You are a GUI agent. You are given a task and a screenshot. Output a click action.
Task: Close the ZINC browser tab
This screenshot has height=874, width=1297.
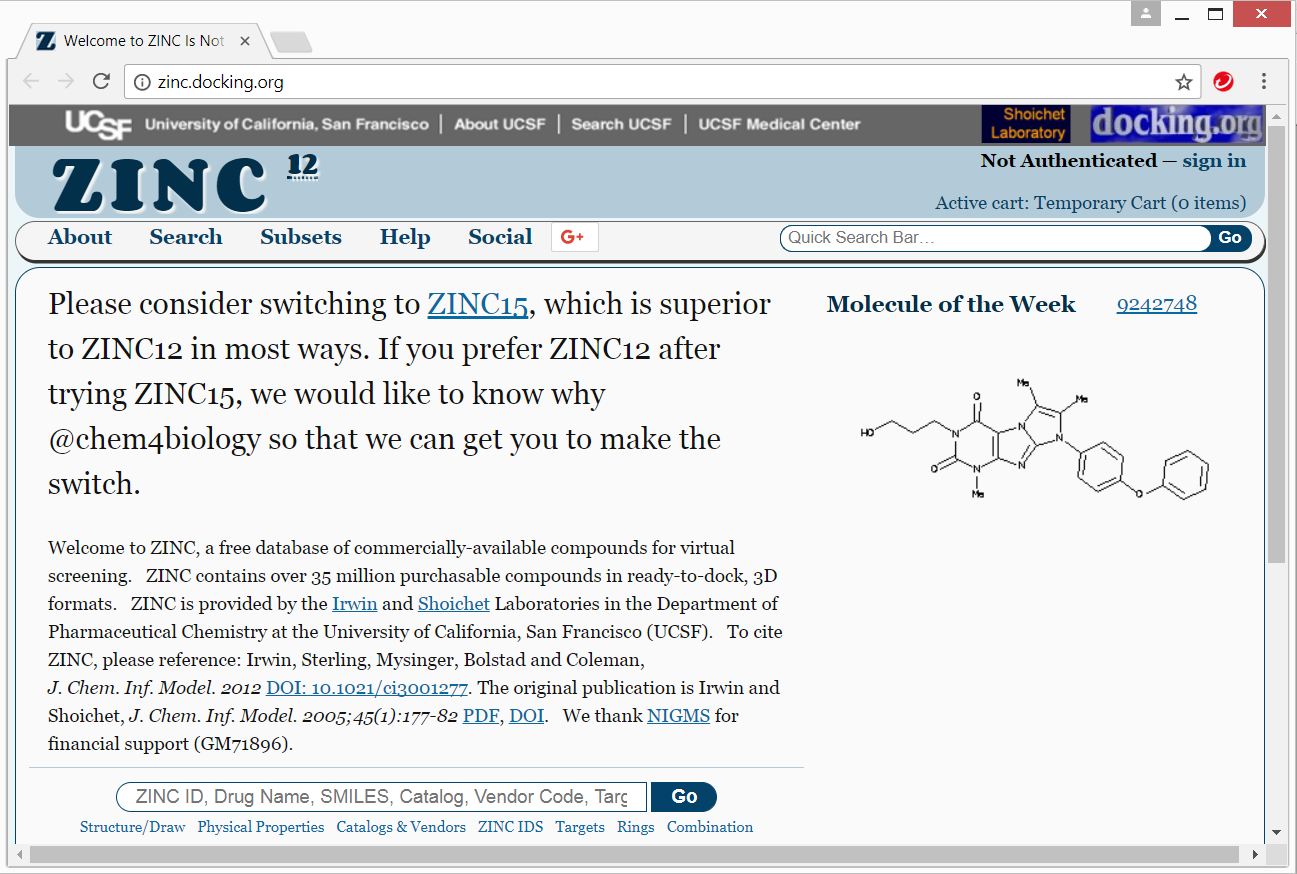tap(245, 41)
